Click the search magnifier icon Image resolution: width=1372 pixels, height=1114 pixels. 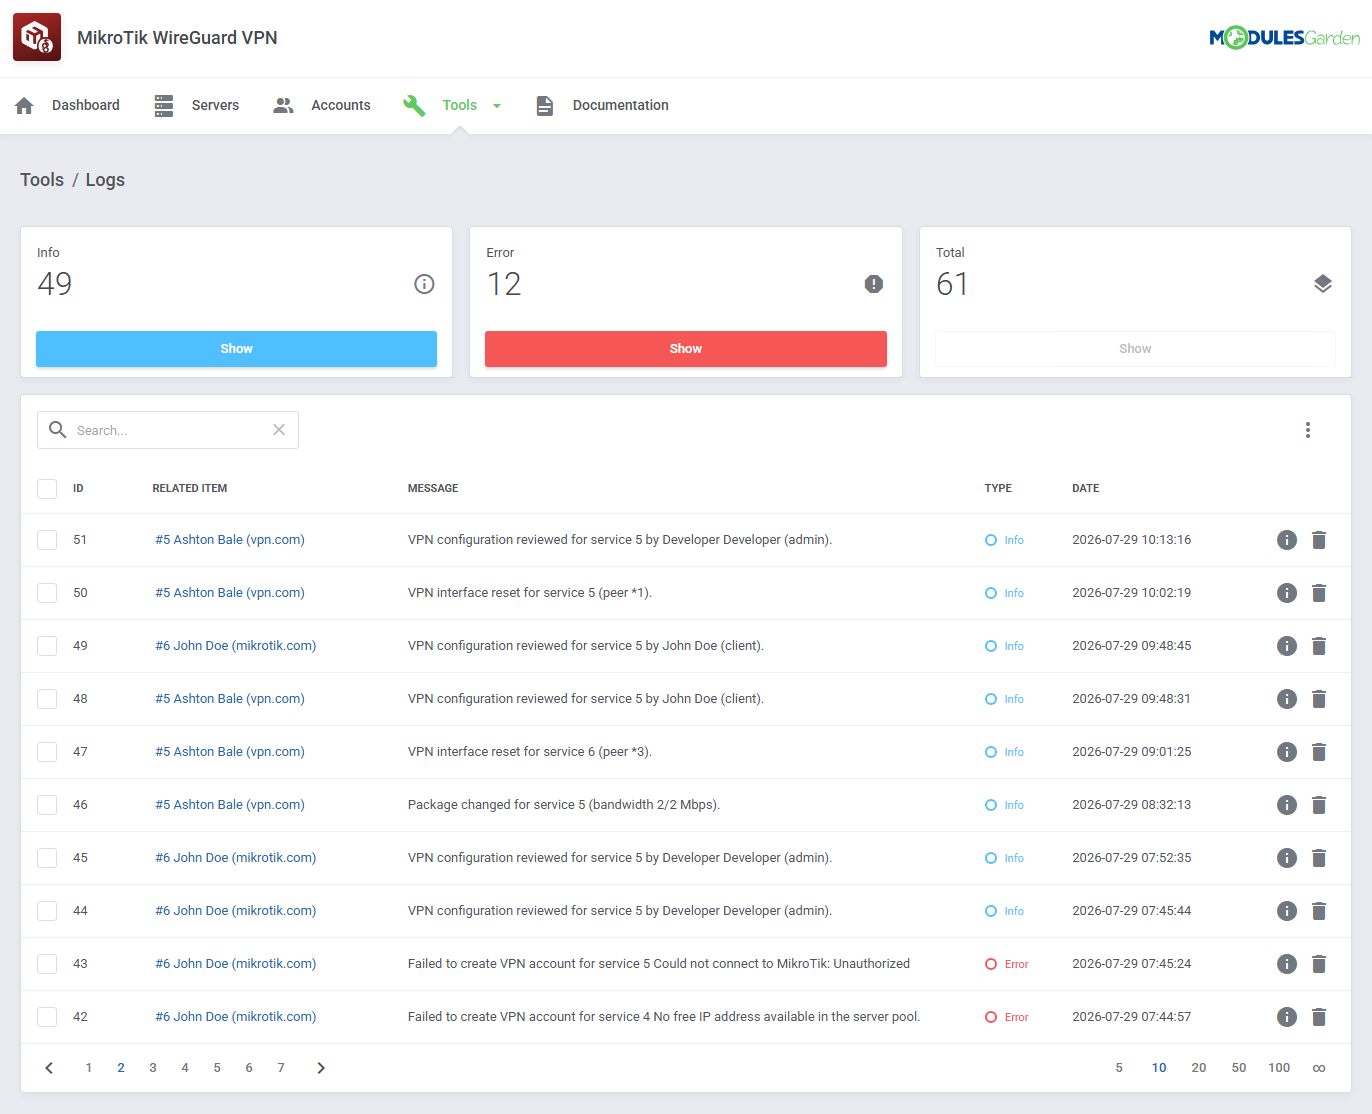click(58, 430)
